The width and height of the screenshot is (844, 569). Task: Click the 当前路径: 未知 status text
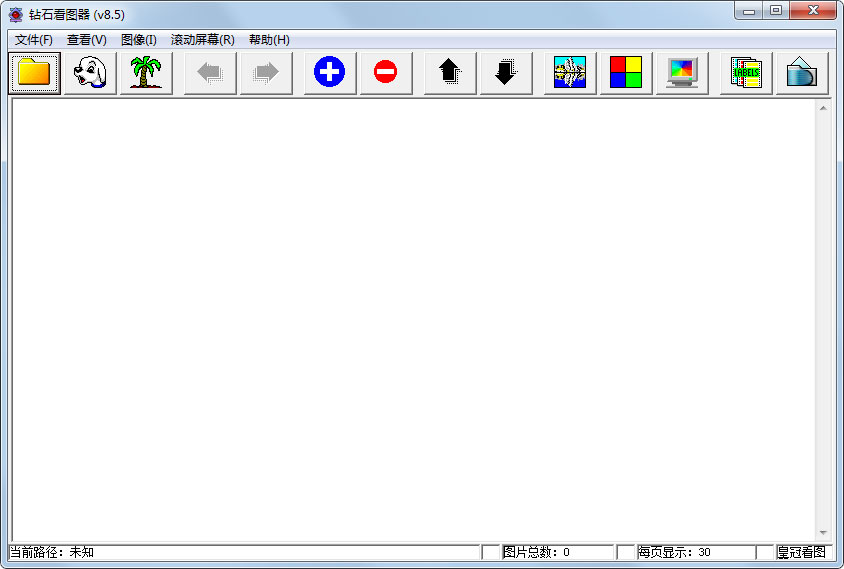[x=52, y=552]
